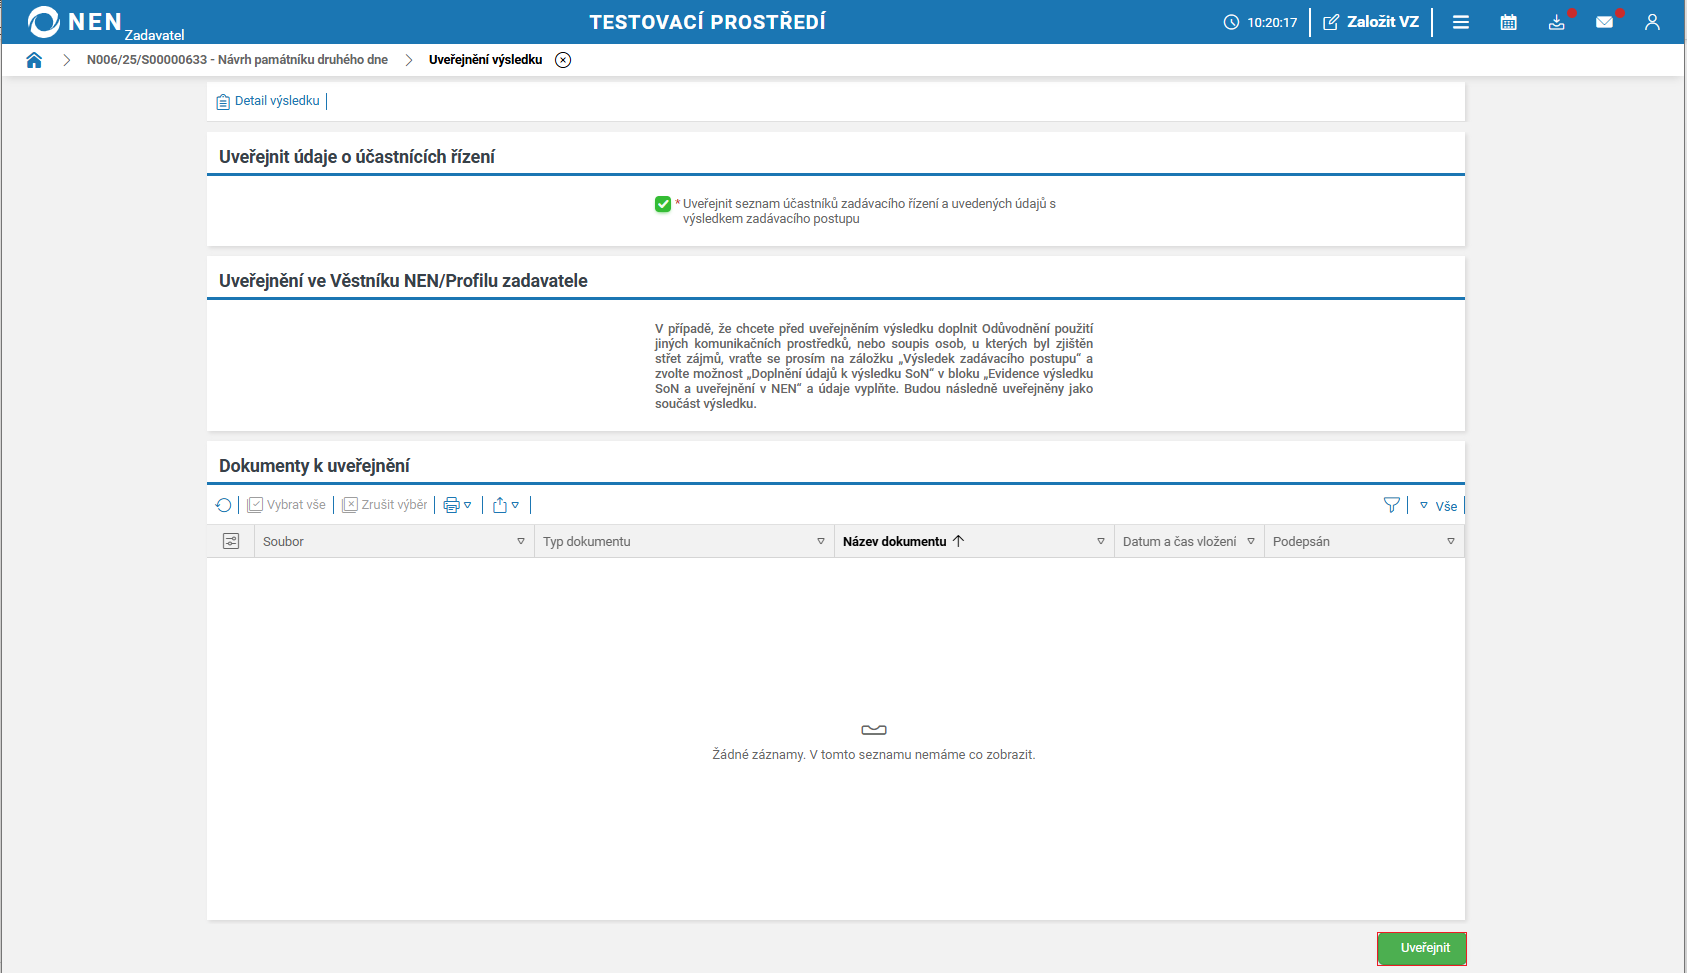Open the Vše filter dropdown
Image resolution: width=1687 pixels, height=973 pixels.
point(1438,506)
